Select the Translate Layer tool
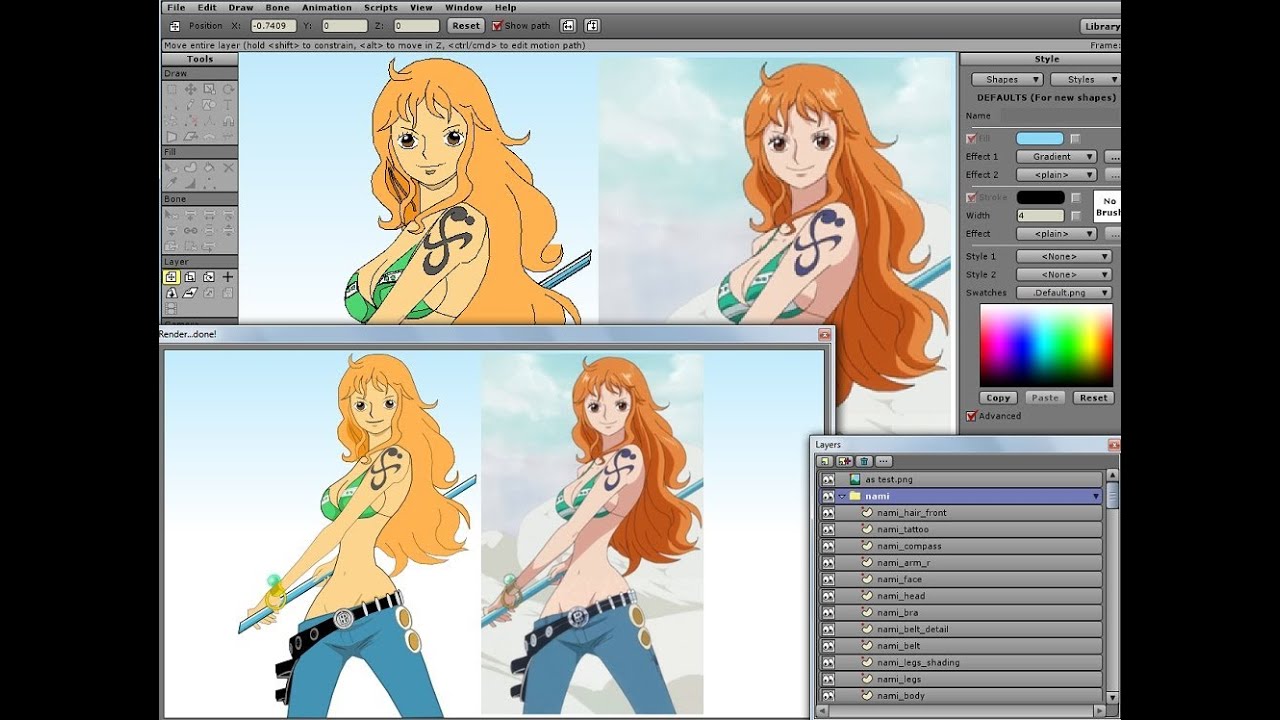This screenshot has width=1280, height=720. (x=171, y=277)
